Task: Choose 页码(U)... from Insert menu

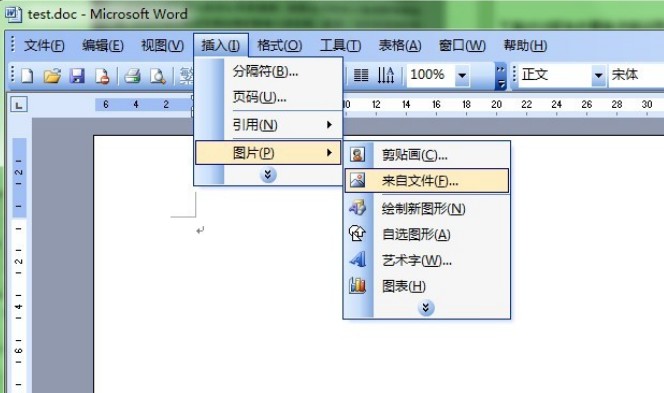Action: coord(268,97)
